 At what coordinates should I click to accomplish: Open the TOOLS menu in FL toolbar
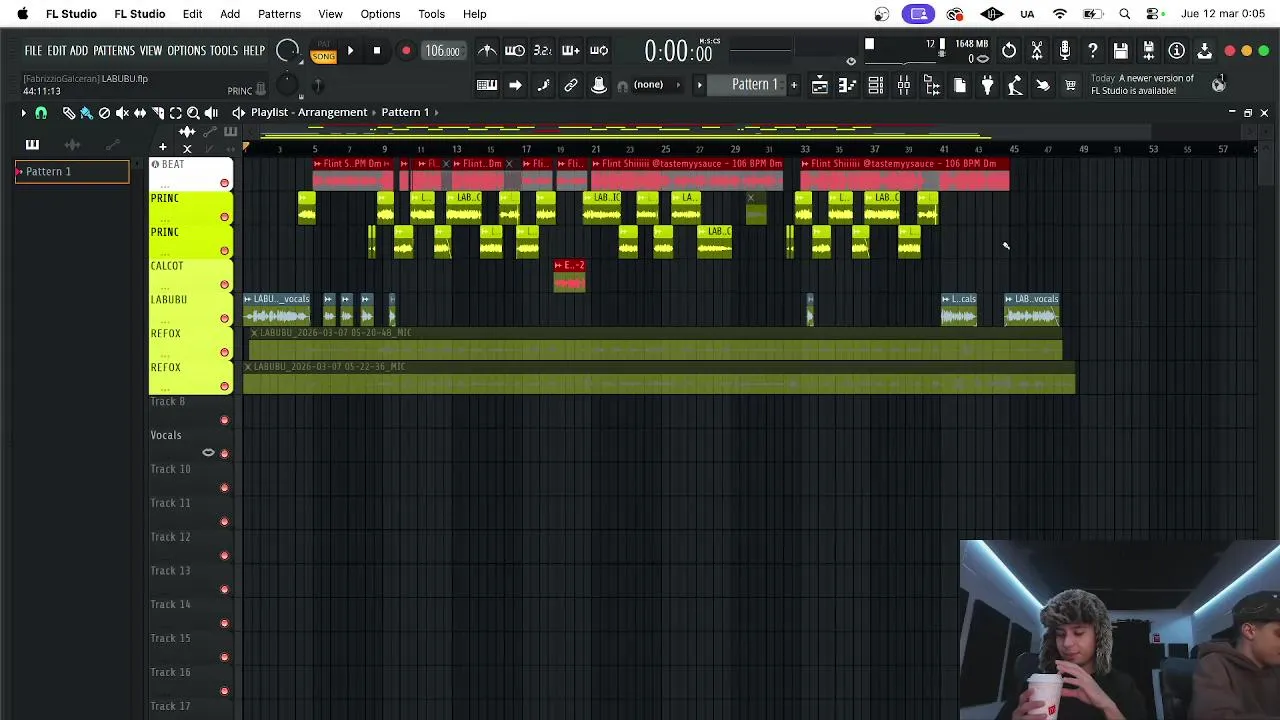224,51
